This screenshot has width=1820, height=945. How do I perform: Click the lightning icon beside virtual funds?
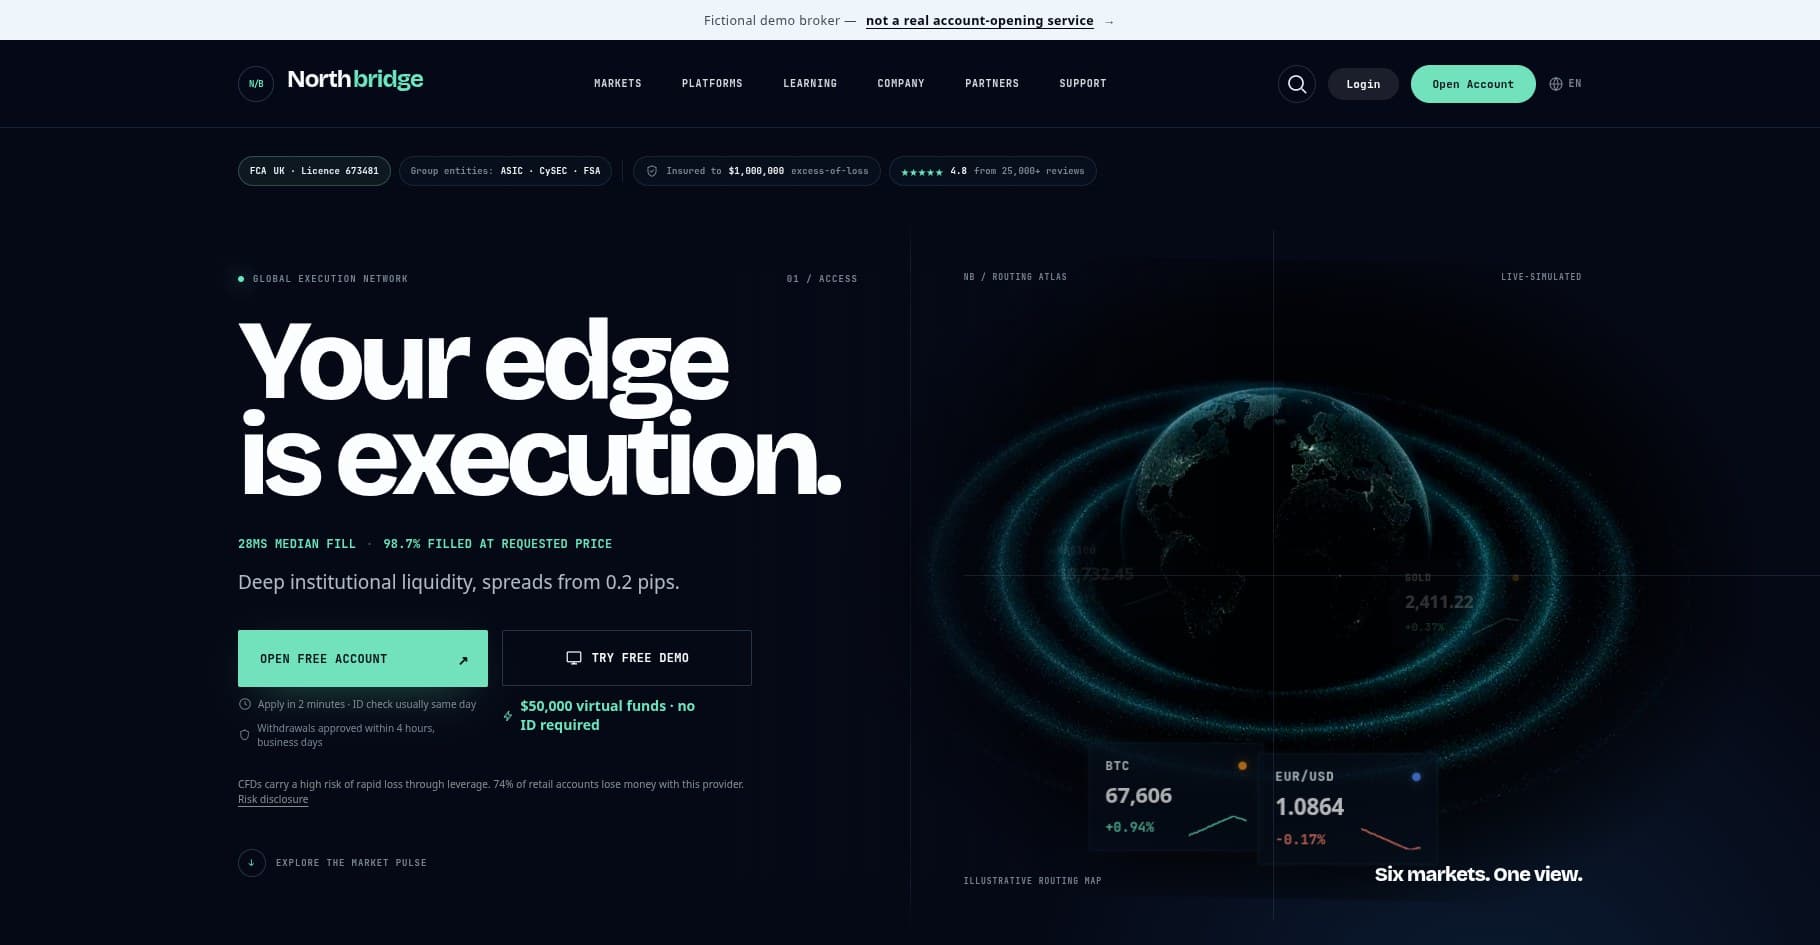click(x=508, y=716)
